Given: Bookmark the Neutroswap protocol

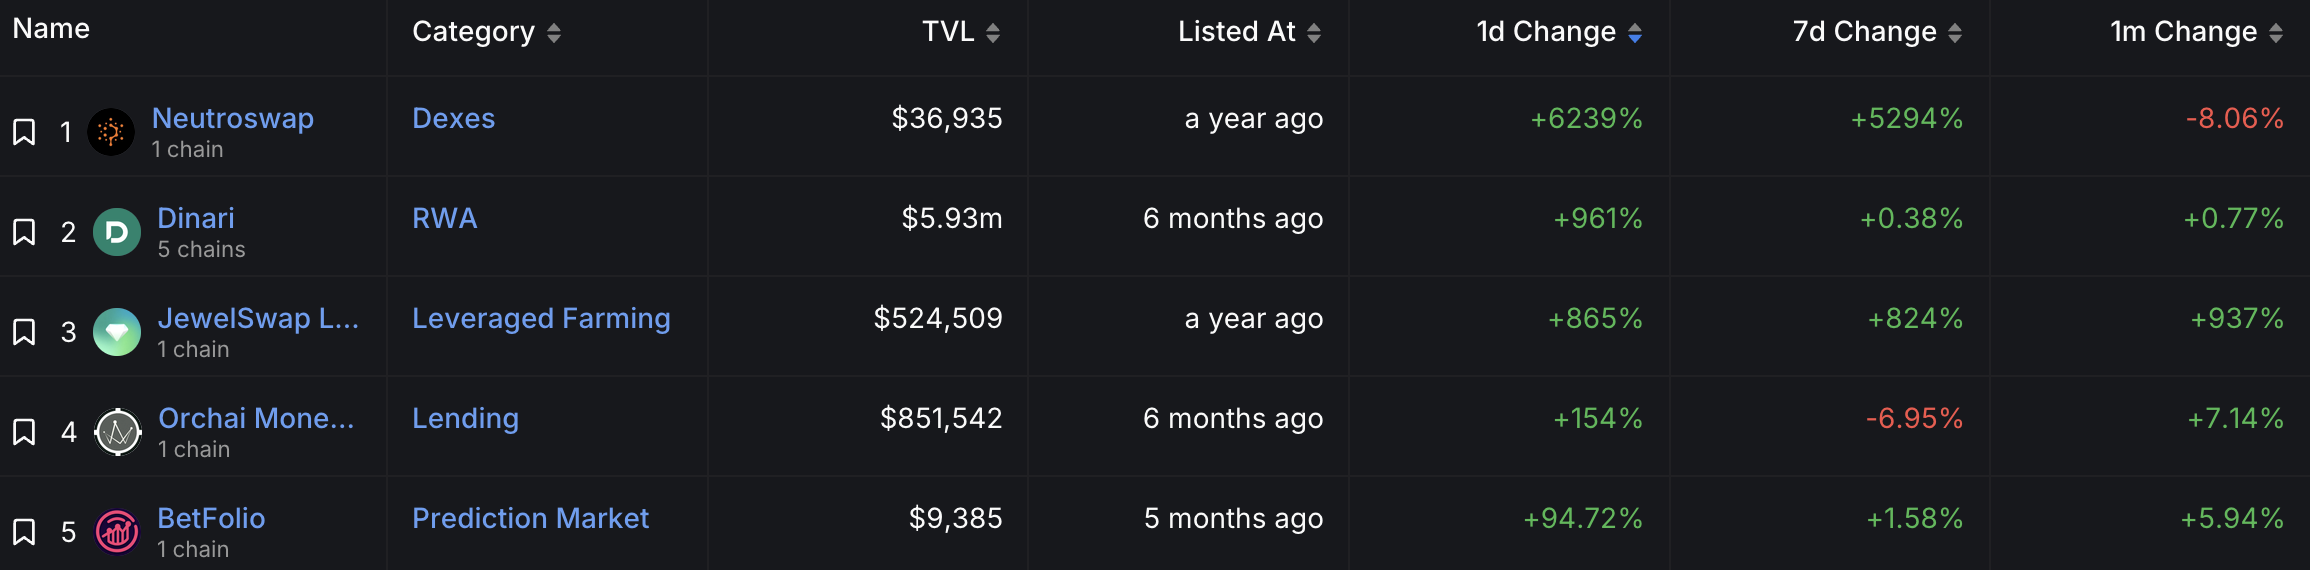Looking at the screenshot, I should click(24, 132).
